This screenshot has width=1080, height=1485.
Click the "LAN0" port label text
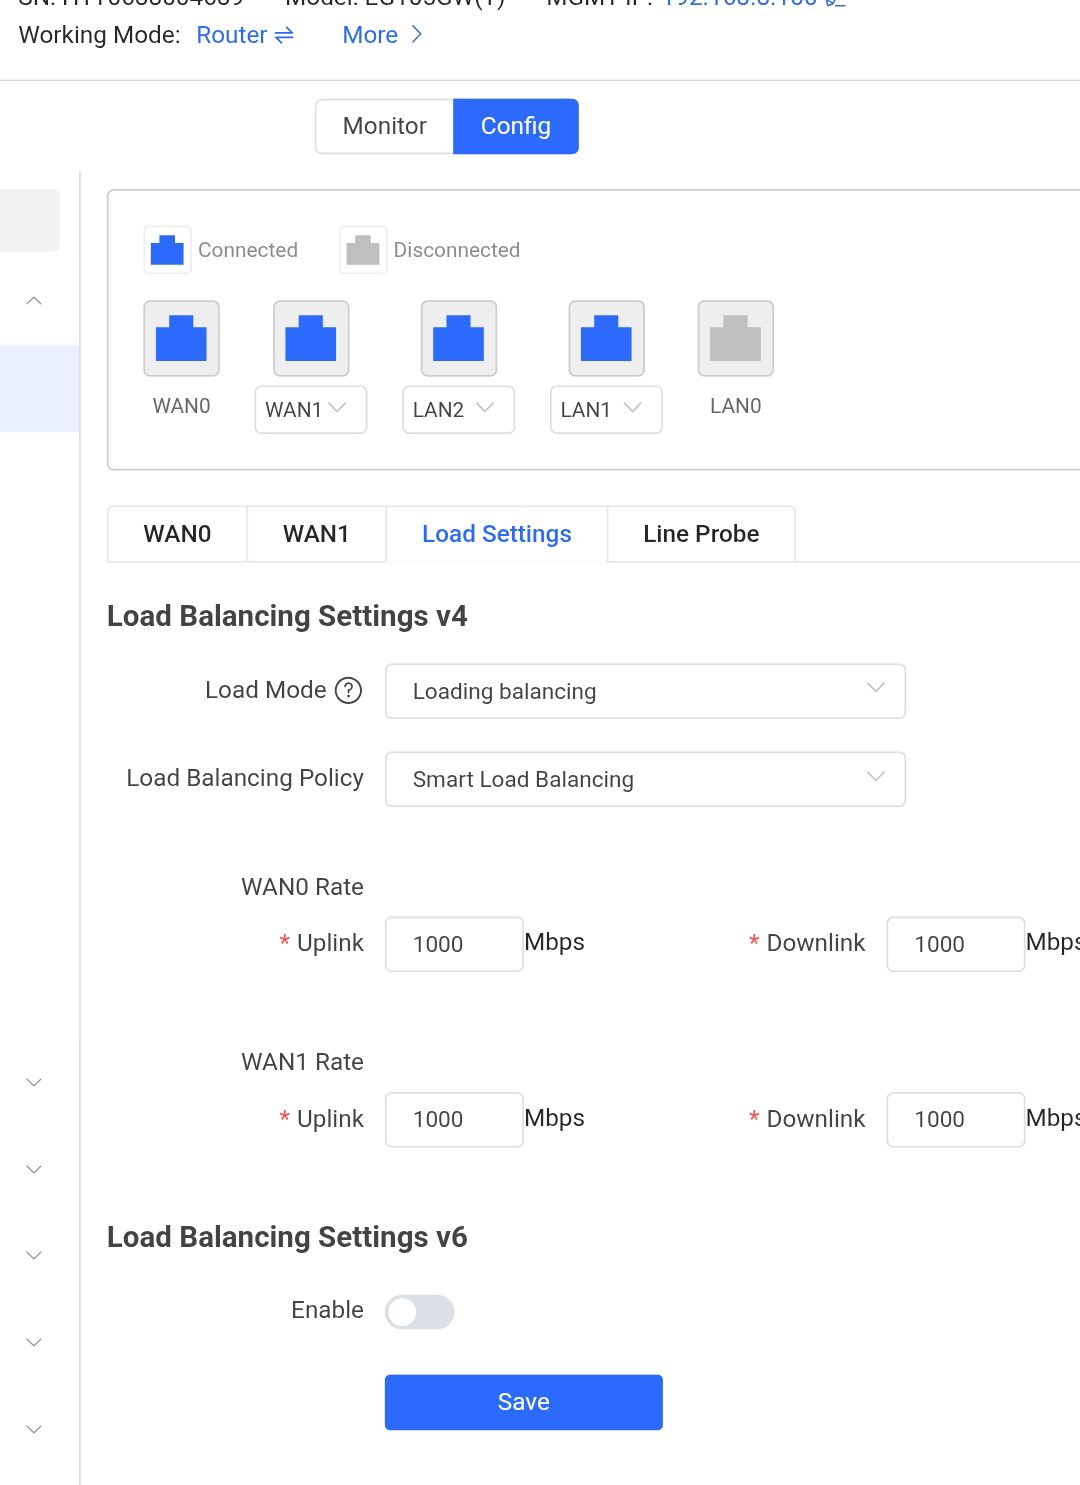(x=736, y=406)
